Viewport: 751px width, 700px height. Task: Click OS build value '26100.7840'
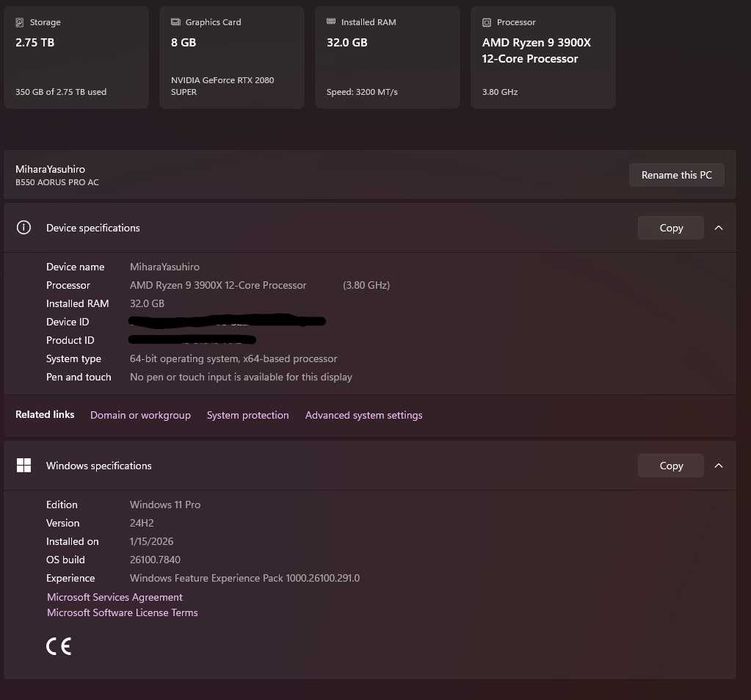click(155, 560)
